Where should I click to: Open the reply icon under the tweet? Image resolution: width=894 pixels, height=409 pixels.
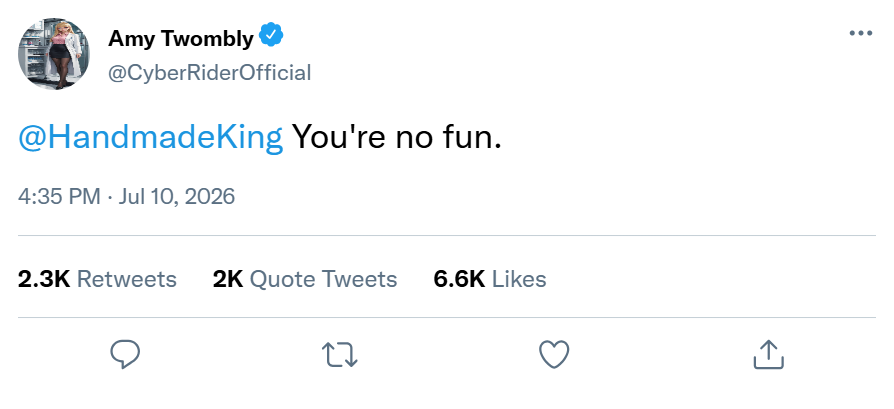point(125,355)
